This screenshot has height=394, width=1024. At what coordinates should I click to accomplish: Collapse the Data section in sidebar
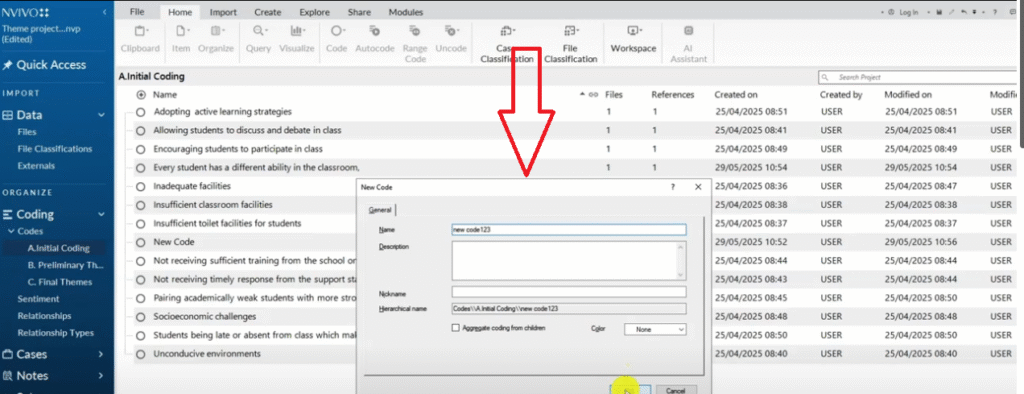(x=101, y=115)
